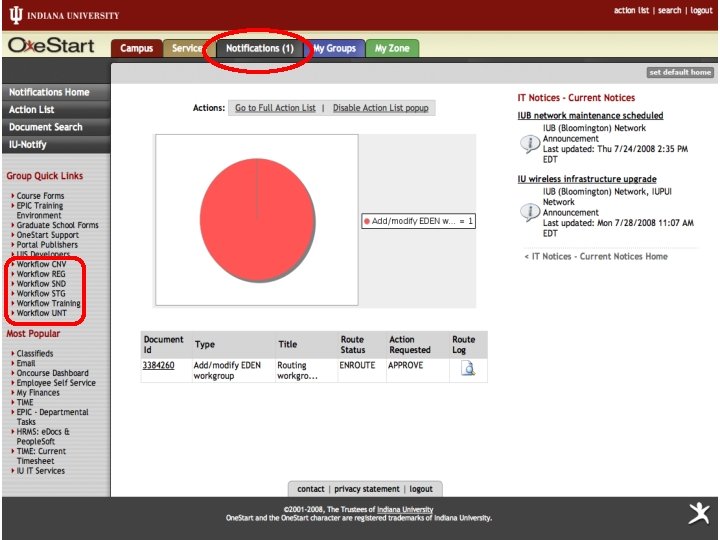This screenshot has height=540, width=720.
Task: Open Classifieds under Most Popular
Action: coord(35,354)
